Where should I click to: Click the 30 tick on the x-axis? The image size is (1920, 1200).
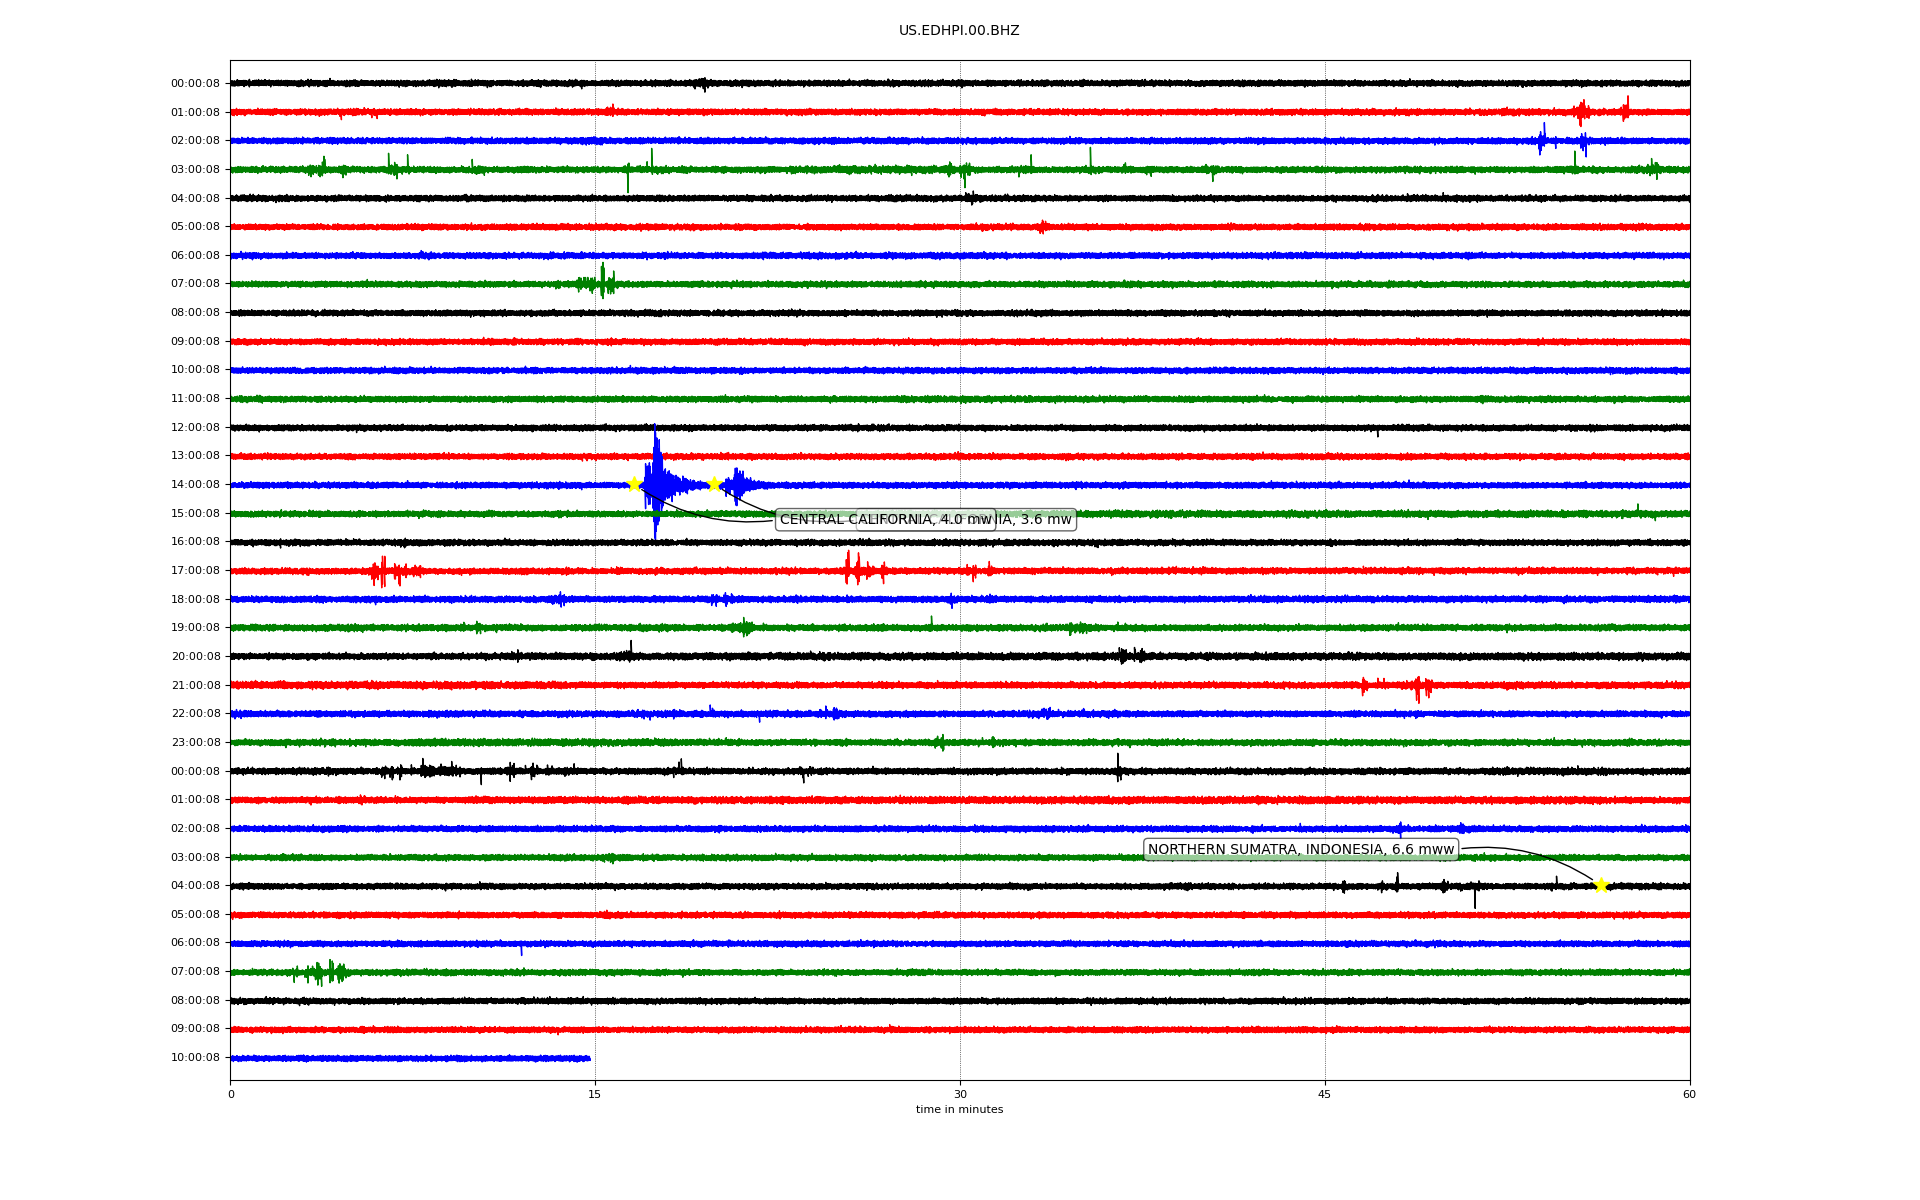click(x=960, y=1094)
